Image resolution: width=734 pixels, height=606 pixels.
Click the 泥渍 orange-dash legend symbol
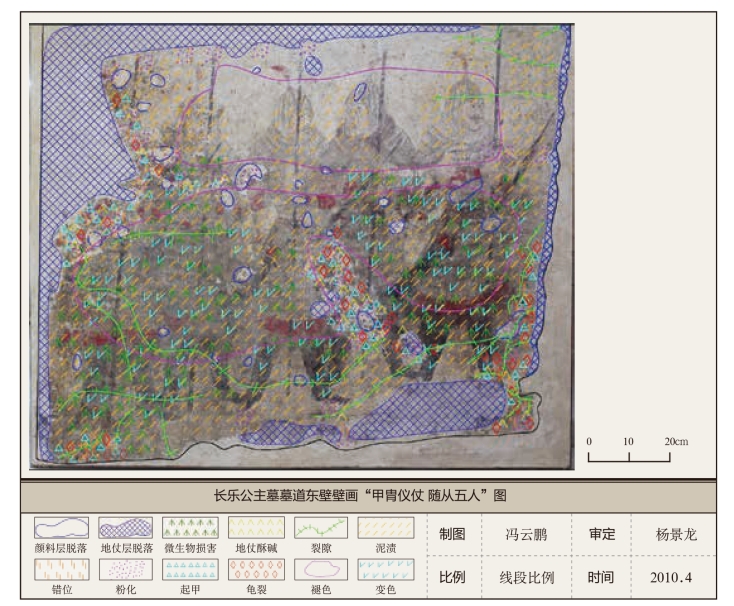click(386, 528)
